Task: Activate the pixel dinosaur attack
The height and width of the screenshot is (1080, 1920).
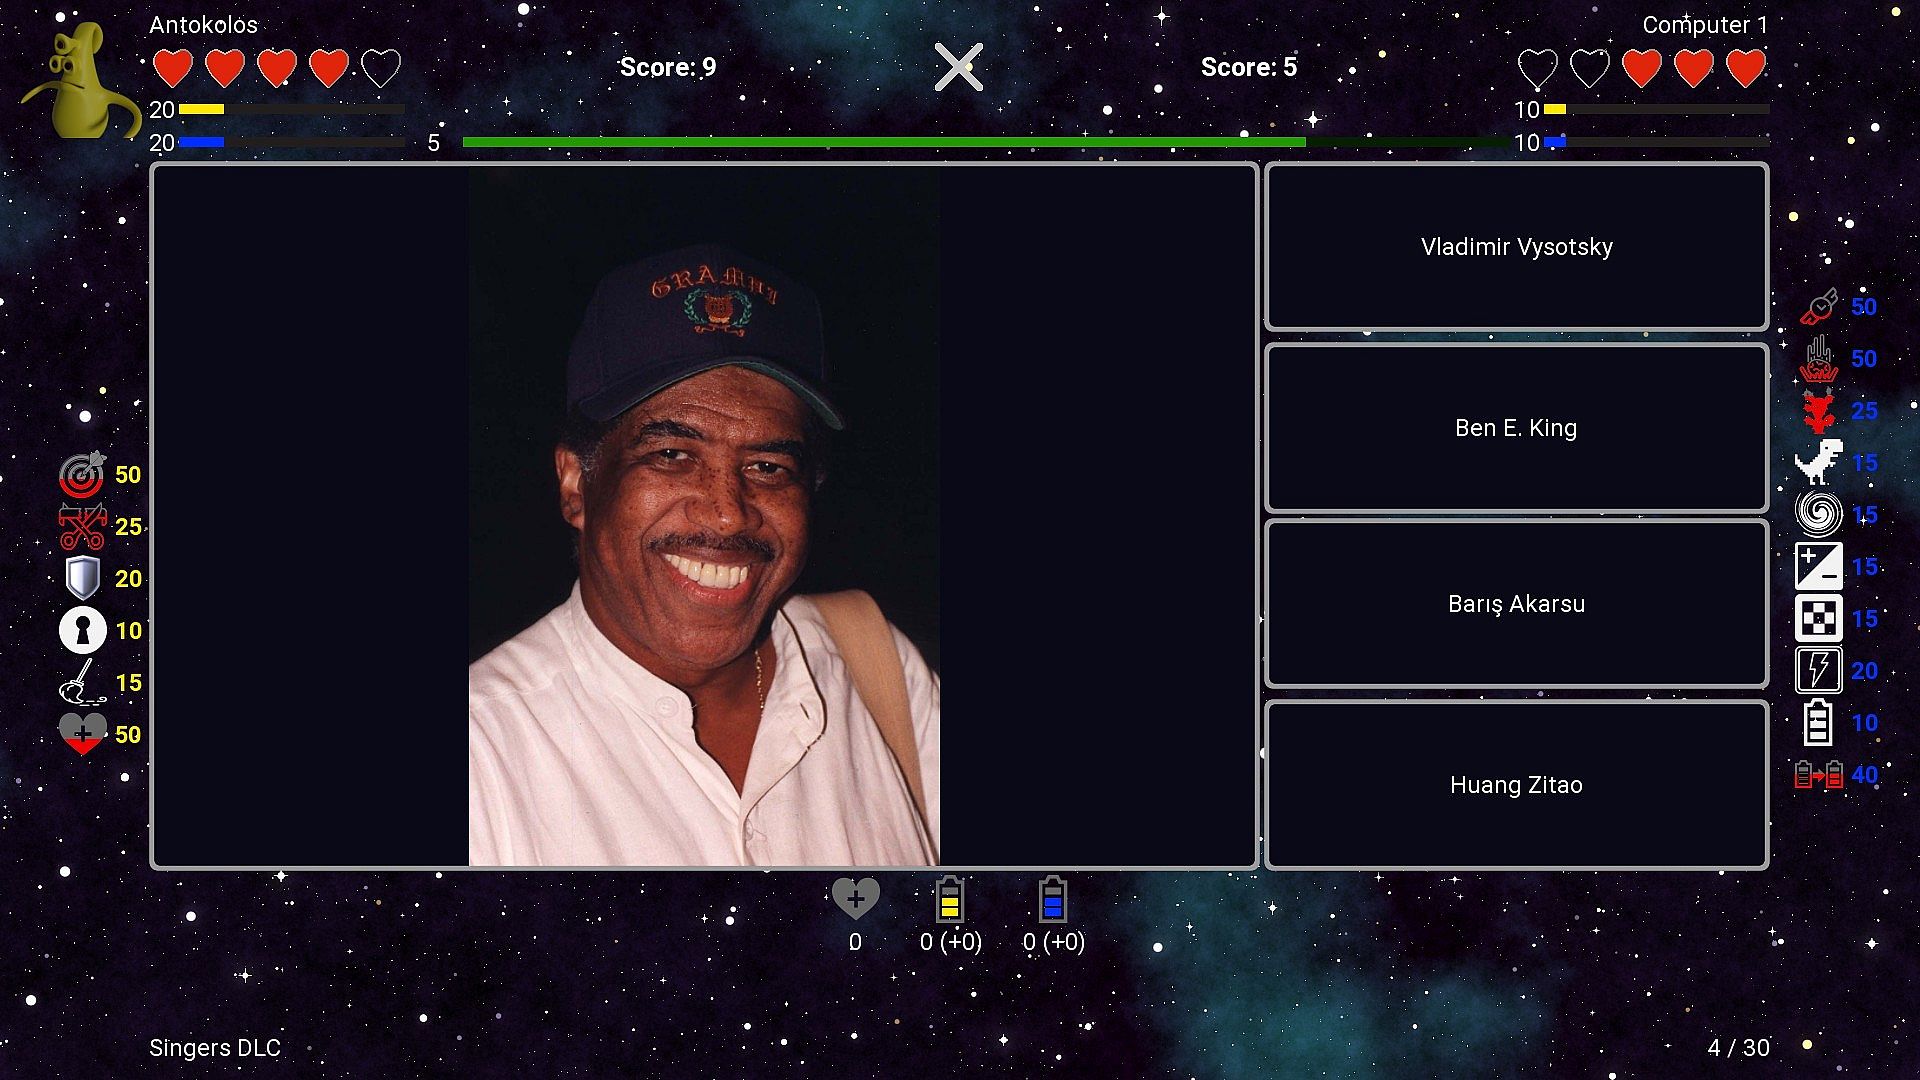Action: (1818, 462)
